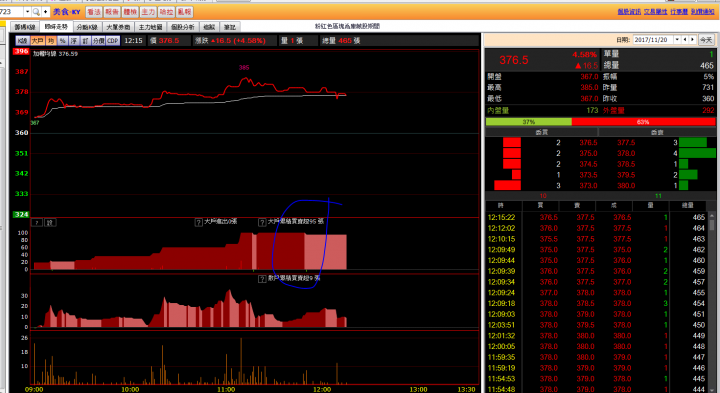Screen dimensions: 720x393
Task: Open the stock code dropdown arrow
Action: tap(27, 12)
